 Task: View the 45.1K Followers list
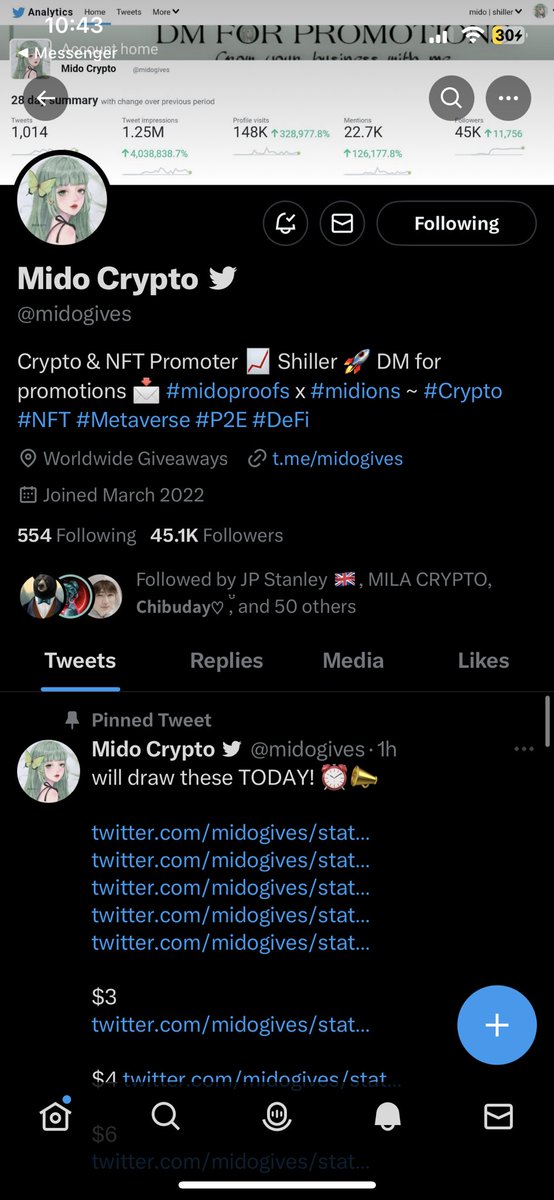[216, 535]
